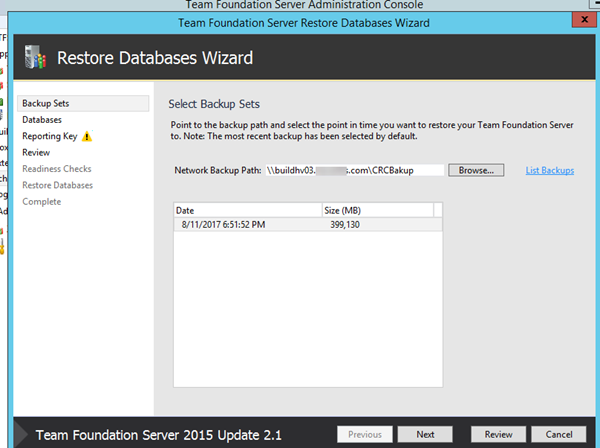600x448 pixels.
Task: Click the Network Backup Path input field
Action: click(354, 170)
